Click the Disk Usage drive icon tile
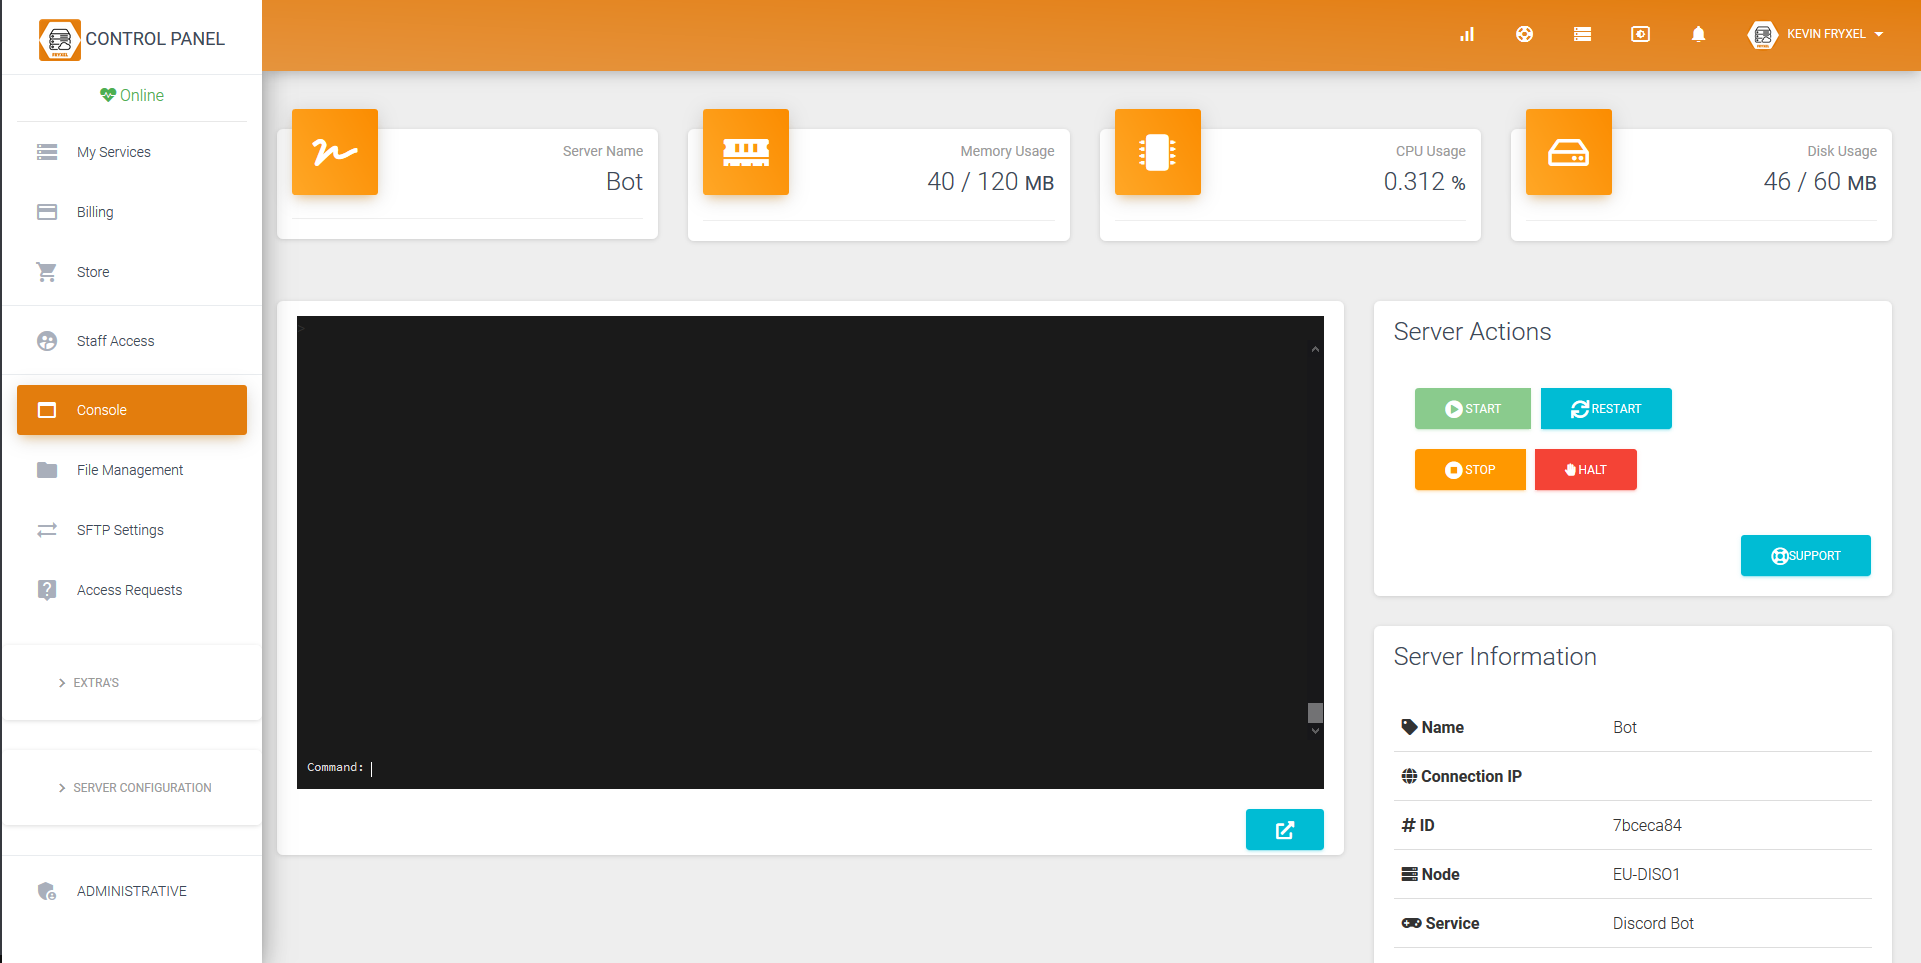The width and height of the screenshot is (1921, 963). [1569, 152]
